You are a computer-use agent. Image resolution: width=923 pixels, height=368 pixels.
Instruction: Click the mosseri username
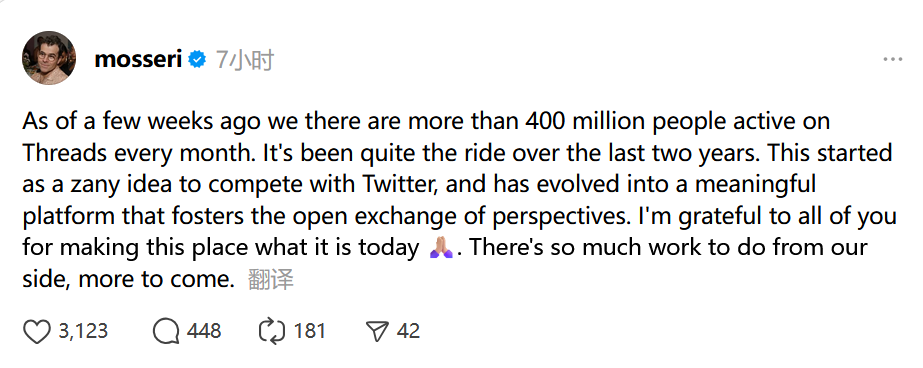pos(138,59)
